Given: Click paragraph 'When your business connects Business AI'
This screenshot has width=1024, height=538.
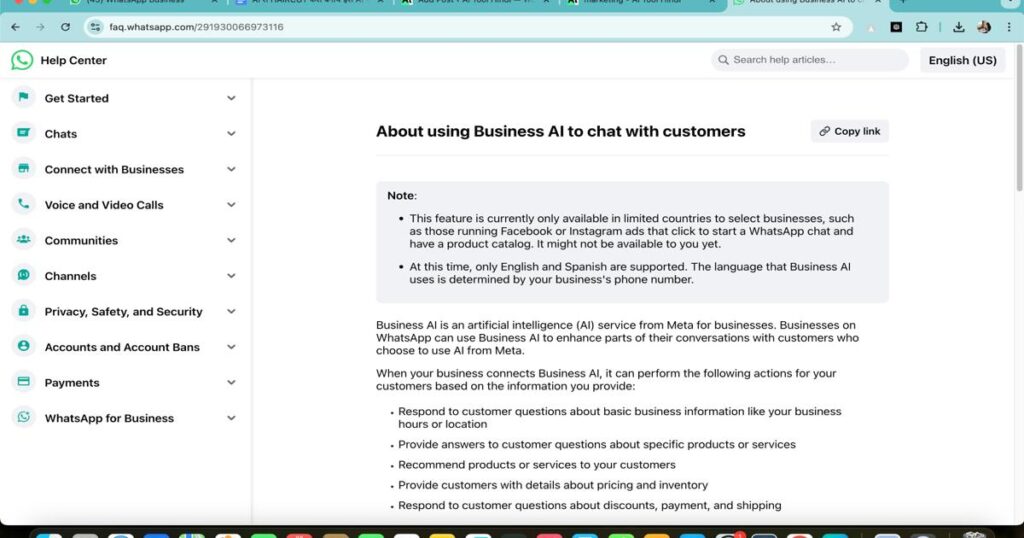Looking at the screenshot, I should (x=606, y=379).
